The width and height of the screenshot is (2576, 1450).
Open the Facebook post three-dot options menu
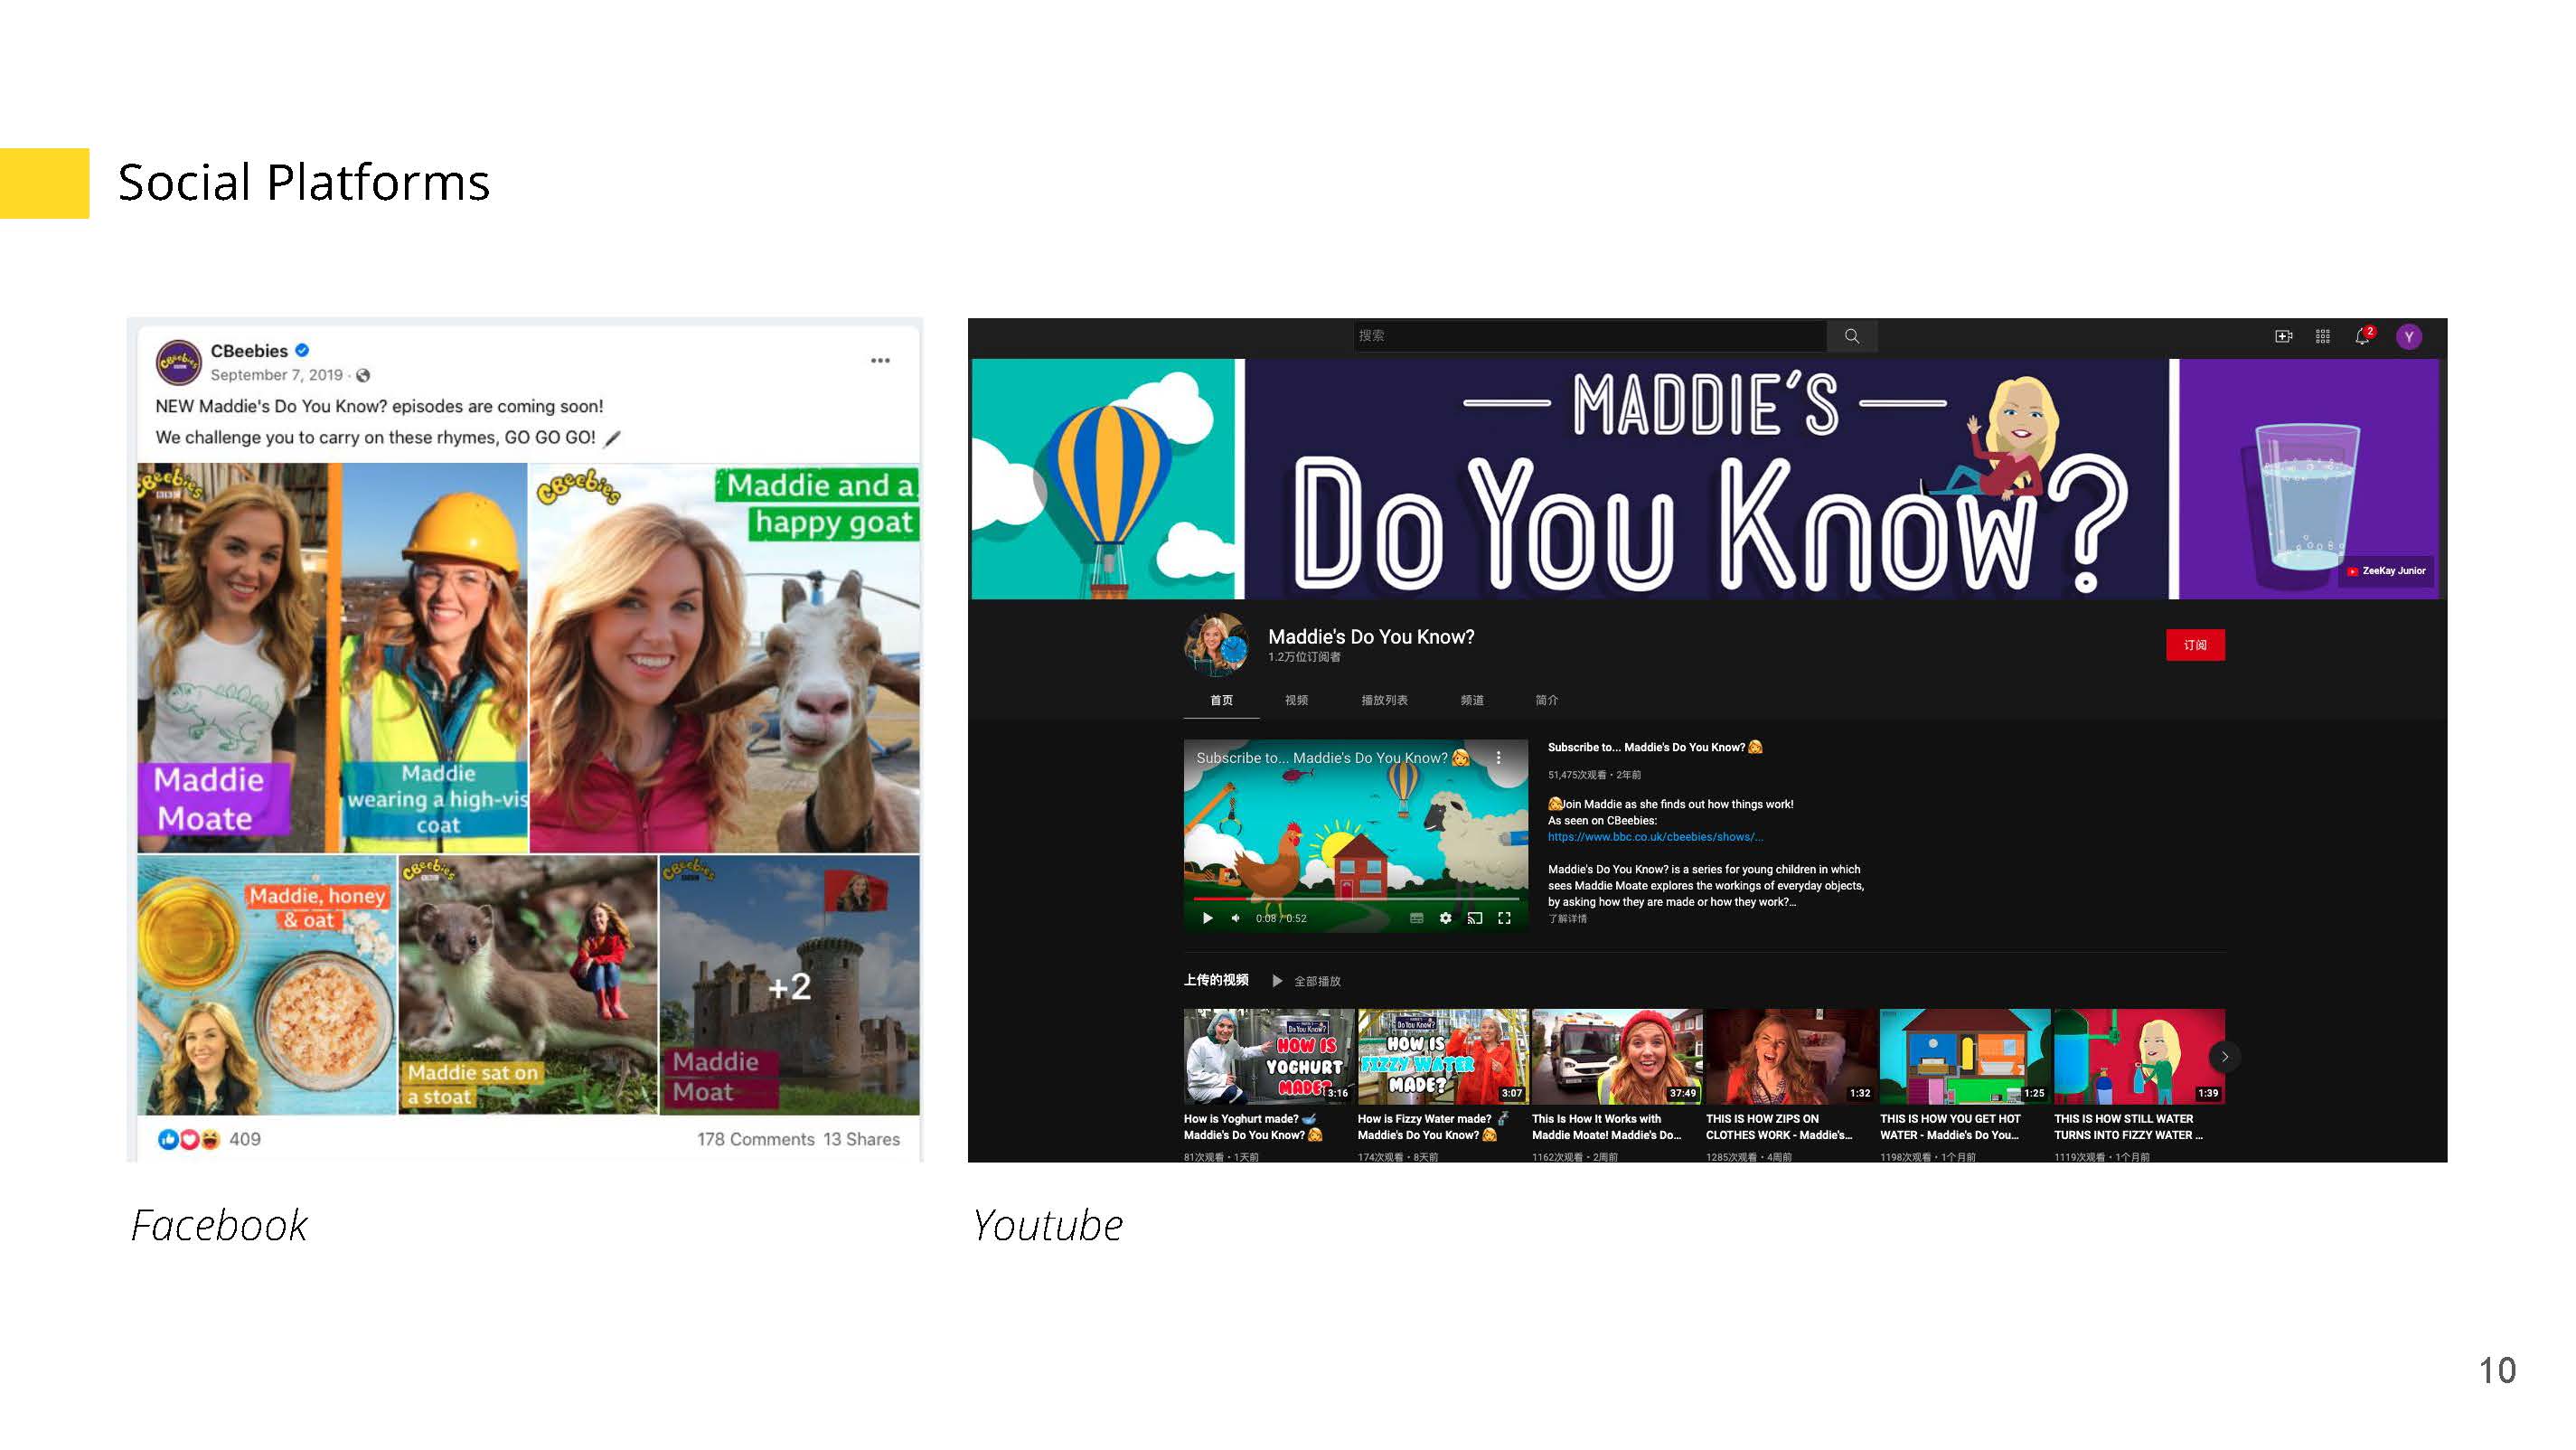[880, 360]
